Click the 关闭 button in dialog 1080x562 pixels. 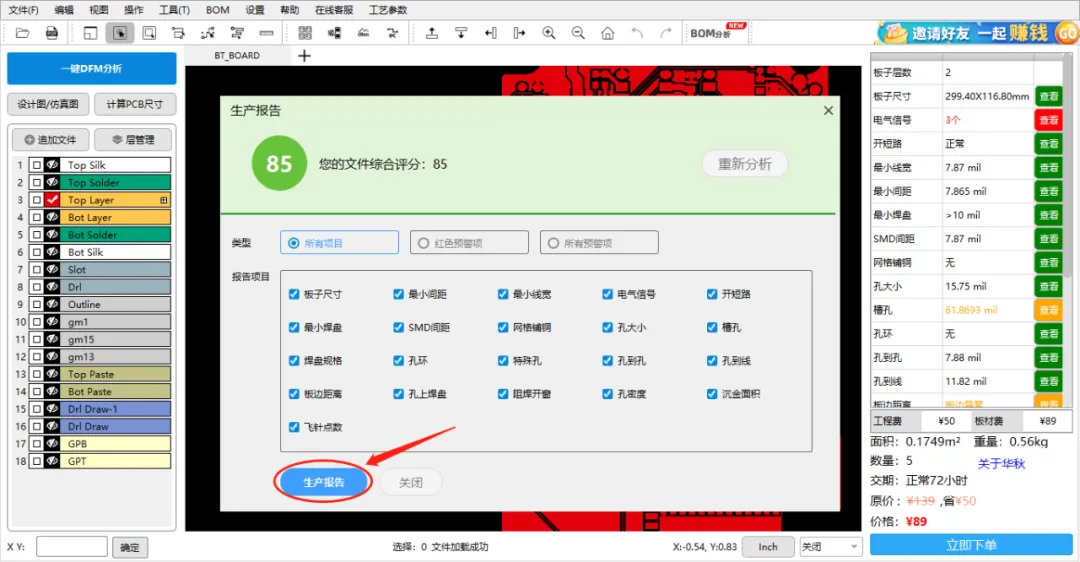[x=411, y=482]
